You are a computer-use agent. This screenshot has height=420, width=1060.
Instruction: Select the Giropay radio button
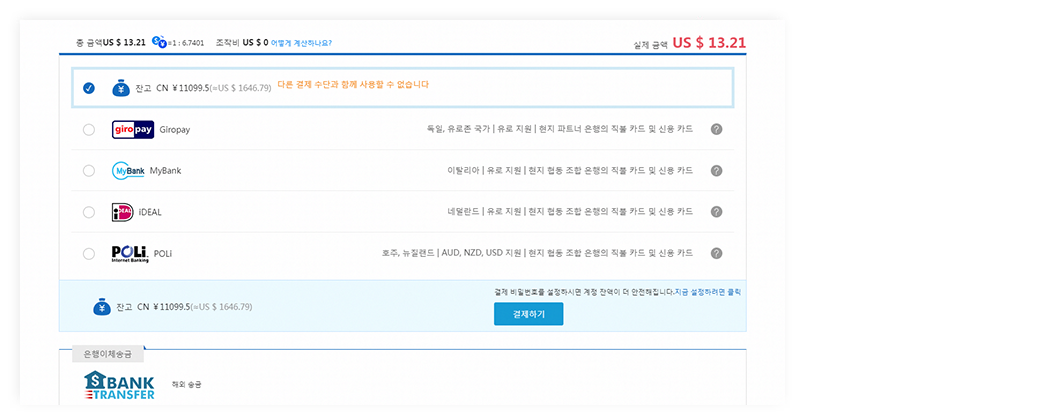(89, 129)
